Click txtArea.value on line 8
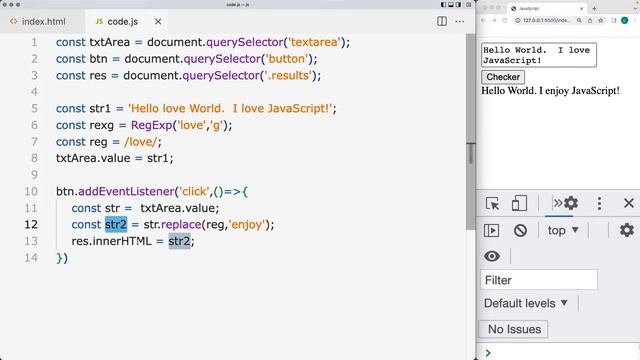Screen dimensions: 640x360 coord(93,158)
